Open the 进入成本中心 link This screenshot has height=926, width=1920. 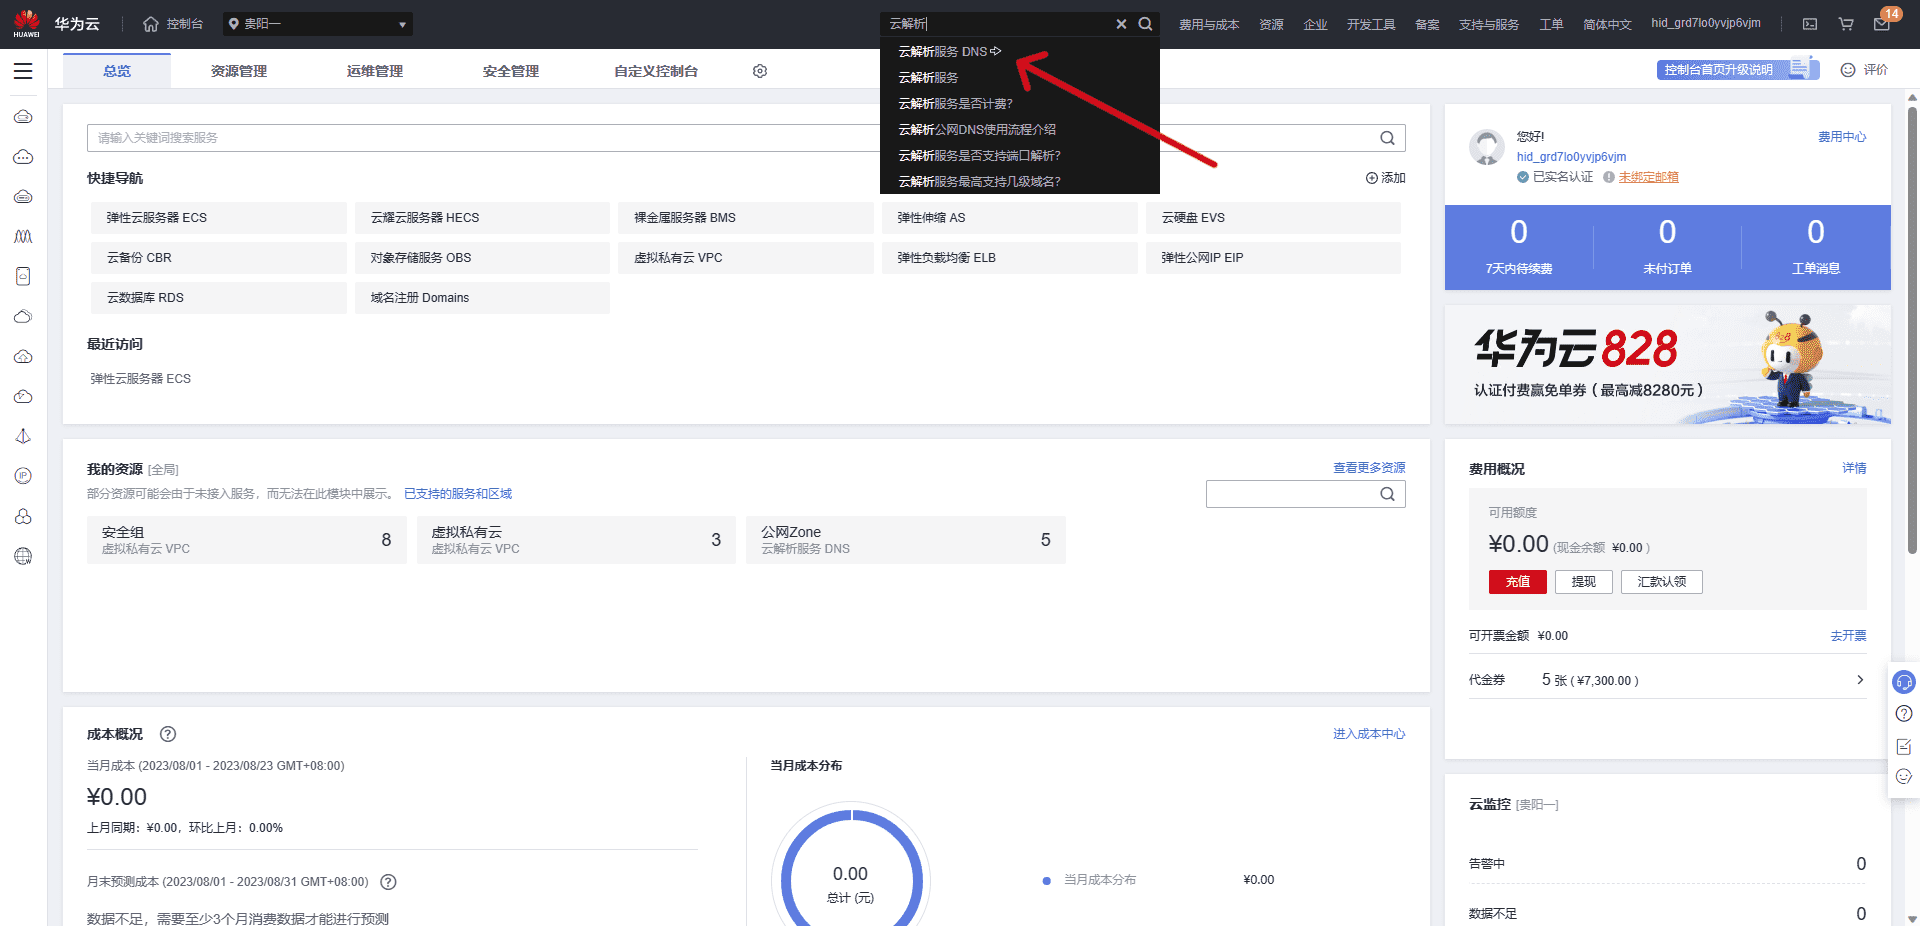click(x=1369, y=734)
